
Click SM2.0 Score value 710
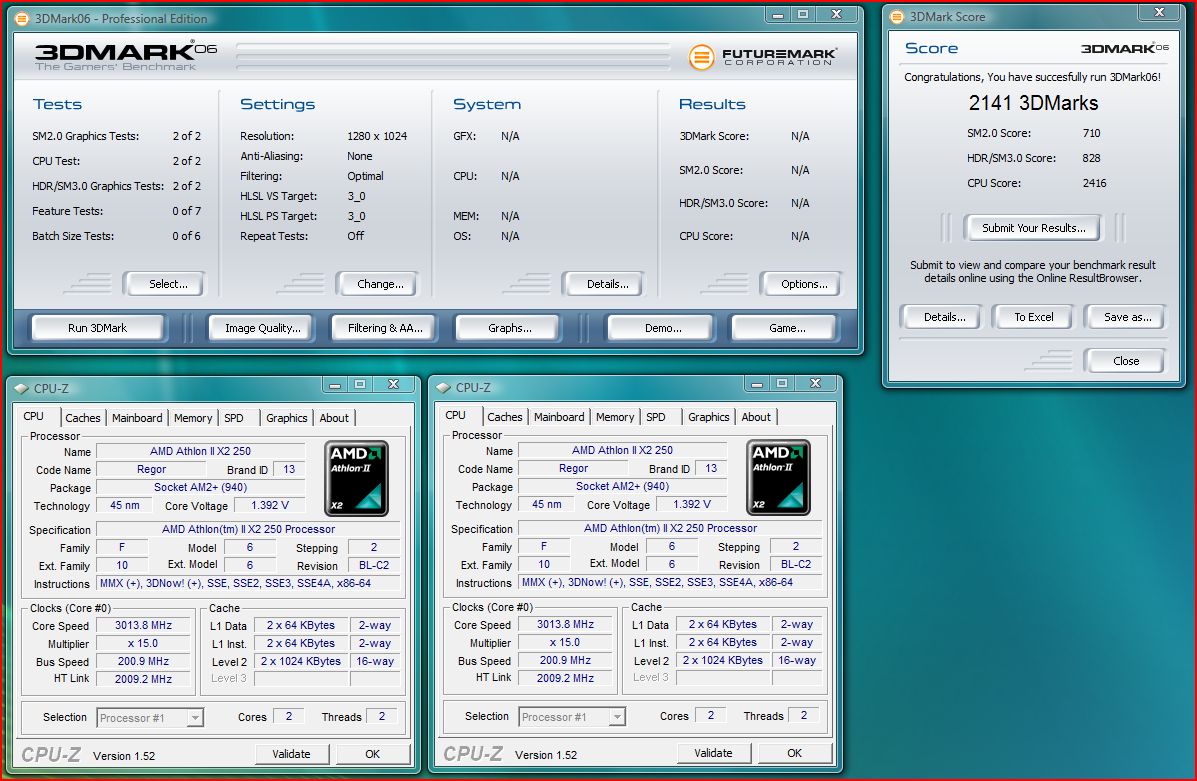1092,133
